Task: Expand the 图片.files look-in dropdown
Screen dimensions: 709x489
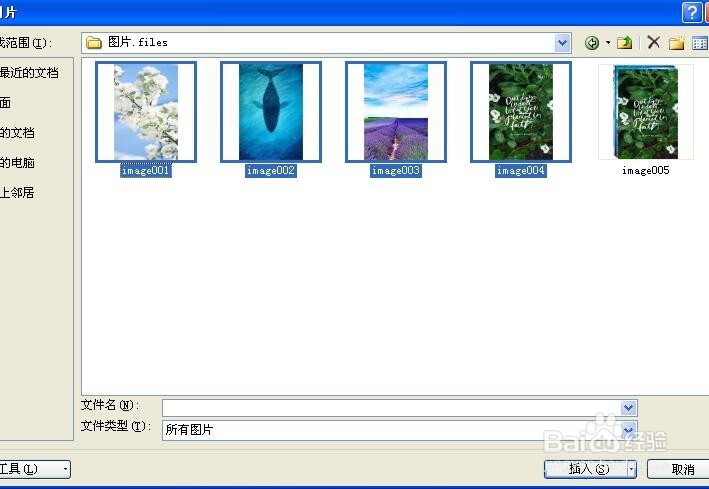Action: click(562, 43)
